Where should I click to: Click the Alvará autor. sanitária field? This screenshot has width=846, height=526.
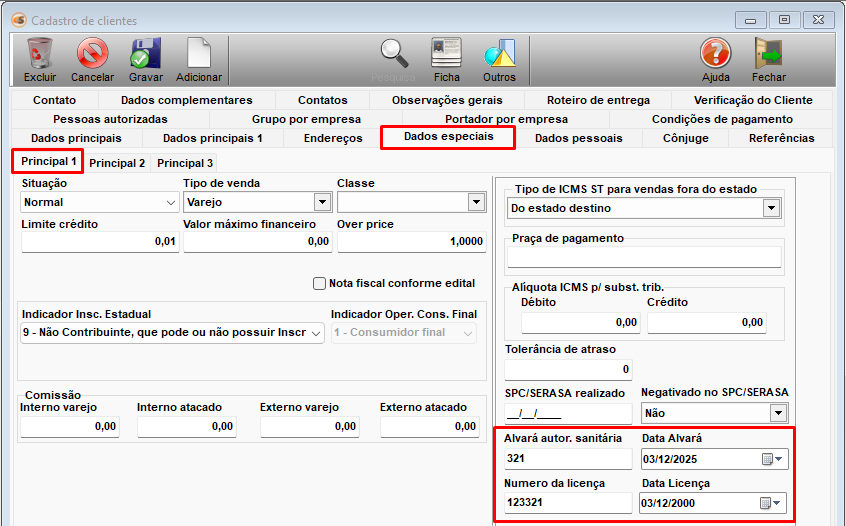(568, 459)
